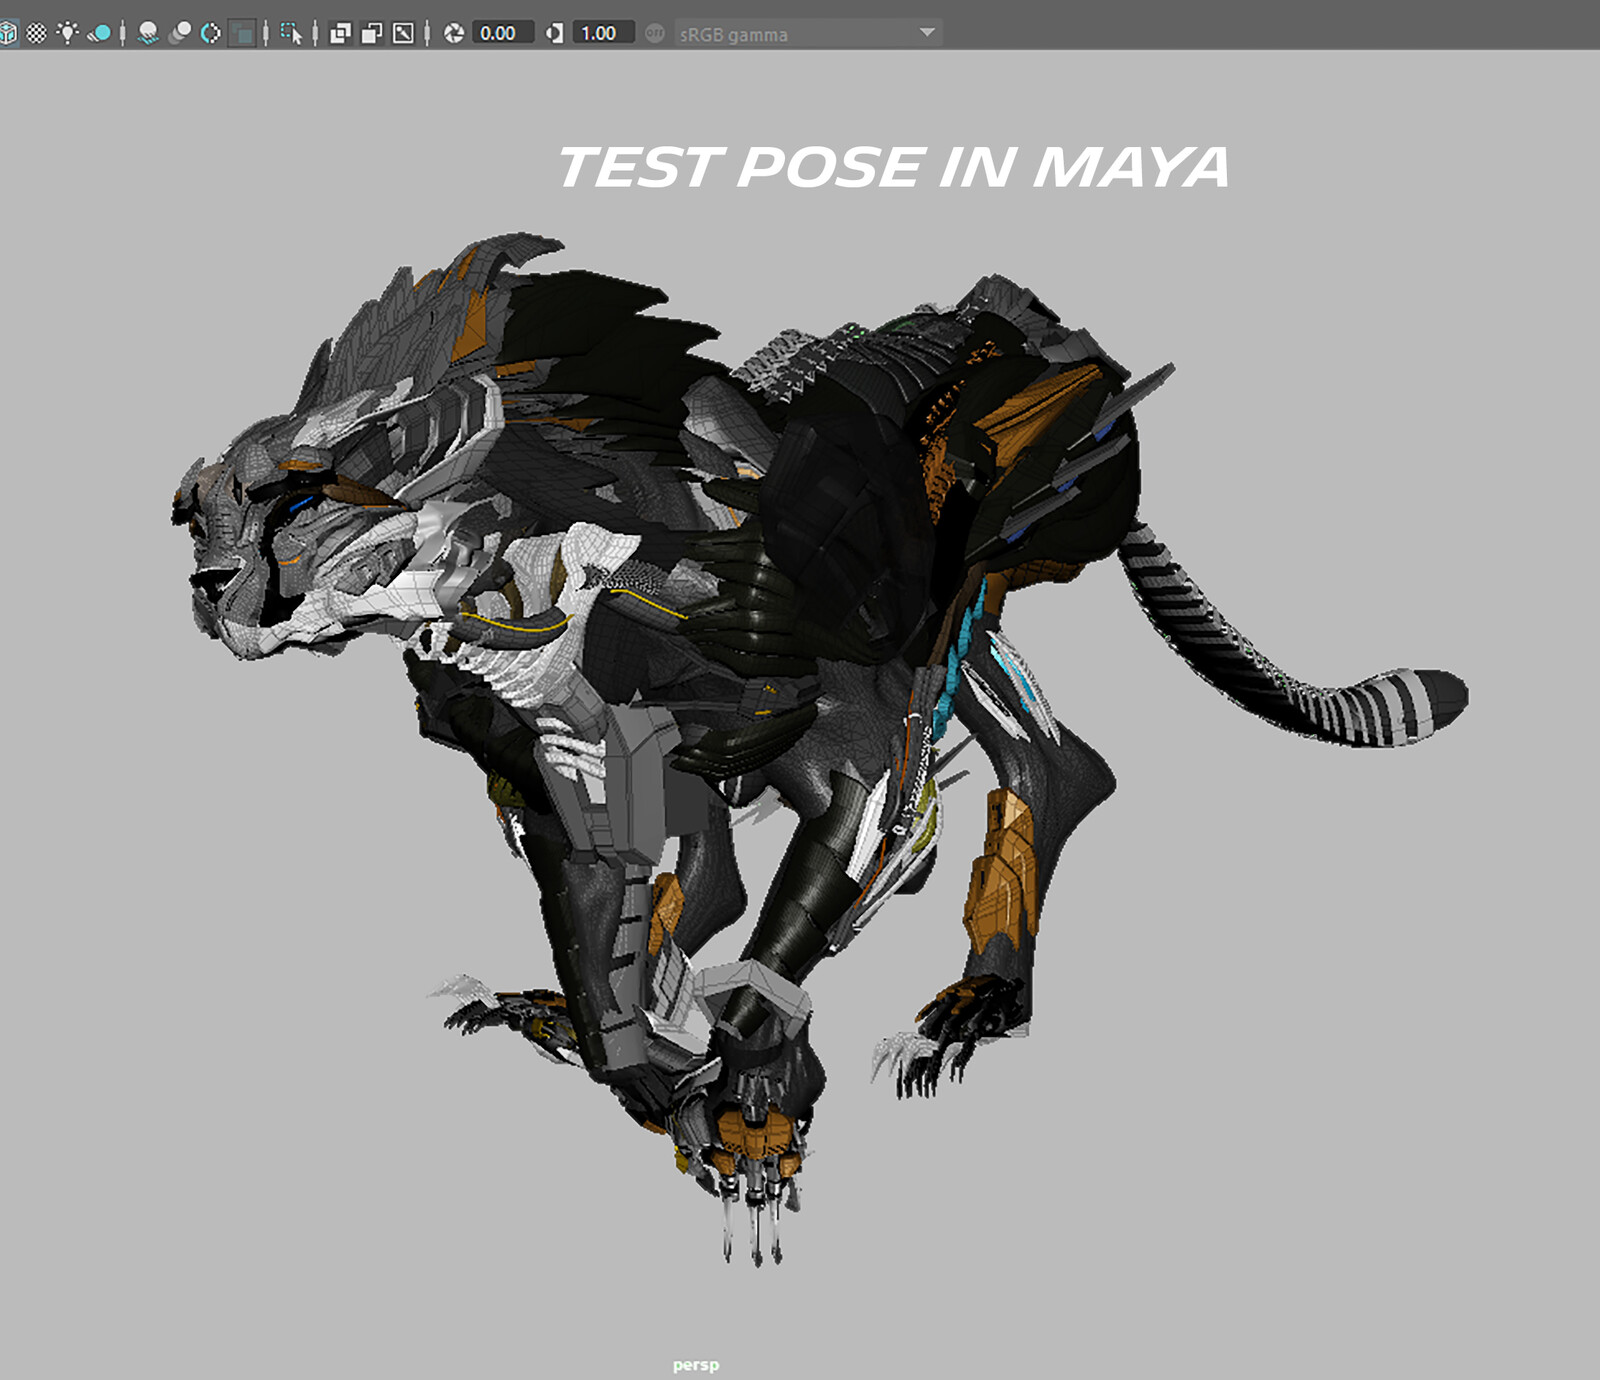The image size is (1600, 1380).
Task: Toggle the Use All Lights bulb icon
Action: [67, 33]
